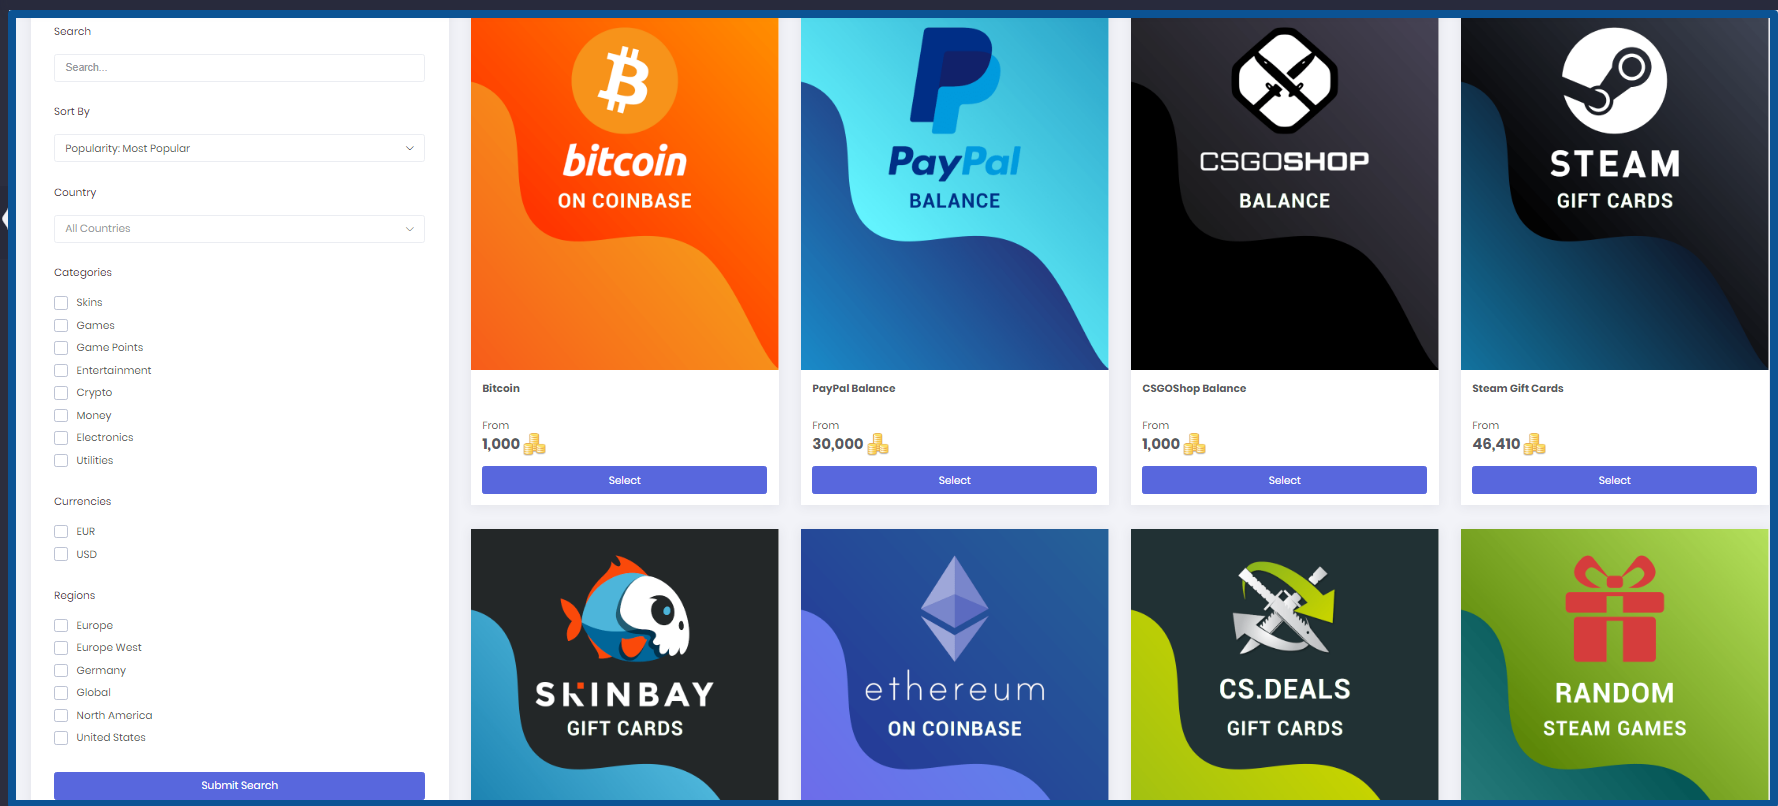The height and width of the screenshot is (806, 1778).
Task: Click the Steam logo on the gift cards tile
Action: pyautogui.click(x=1614, y=81)
